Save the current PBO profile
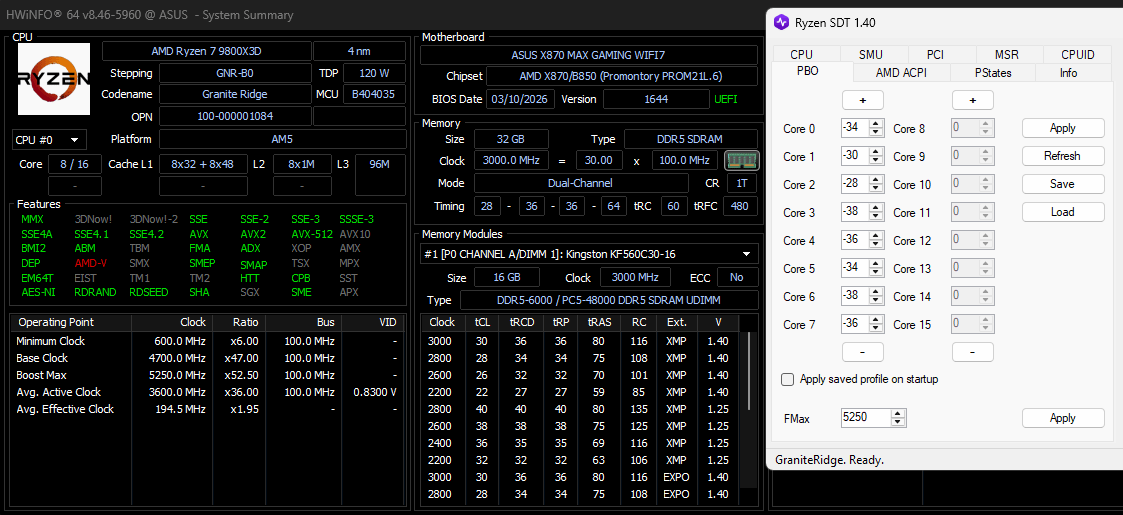Viewport: 1123px width, 515px height. pos(1062,184)
